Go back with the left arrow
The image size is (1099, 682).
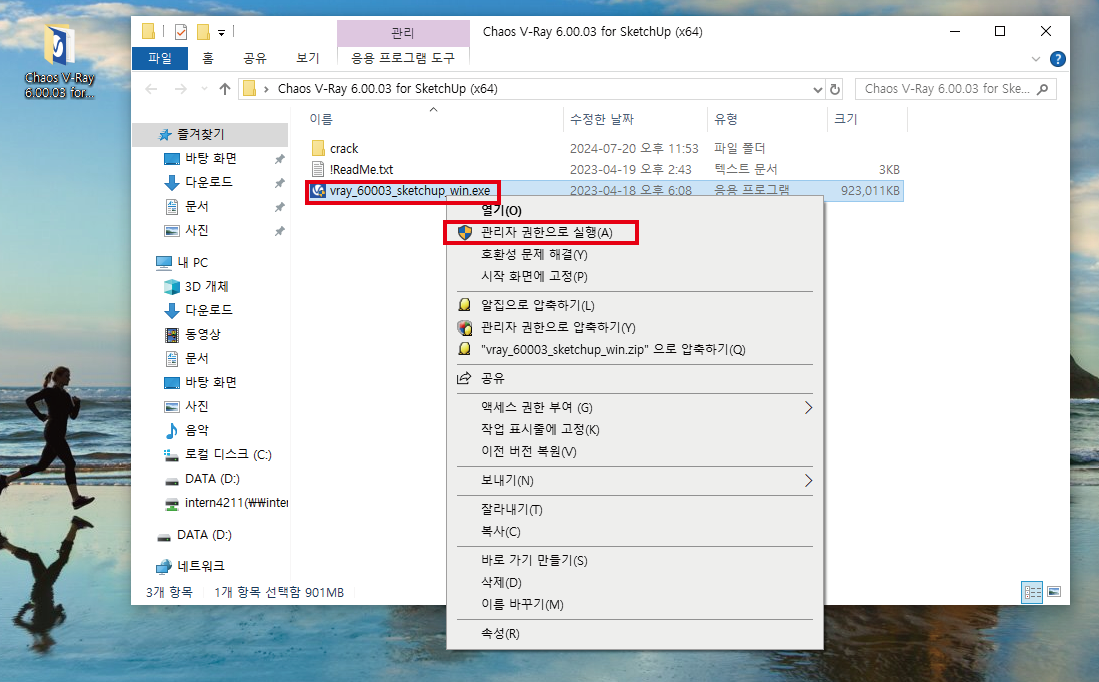coord(151,89)
